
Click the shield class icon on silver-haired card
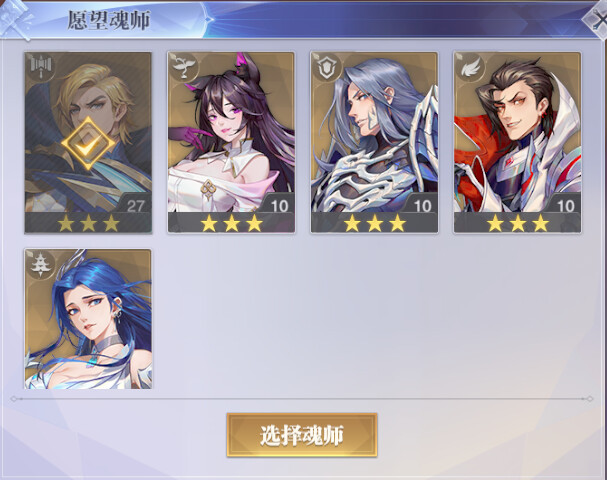[326, 67]
